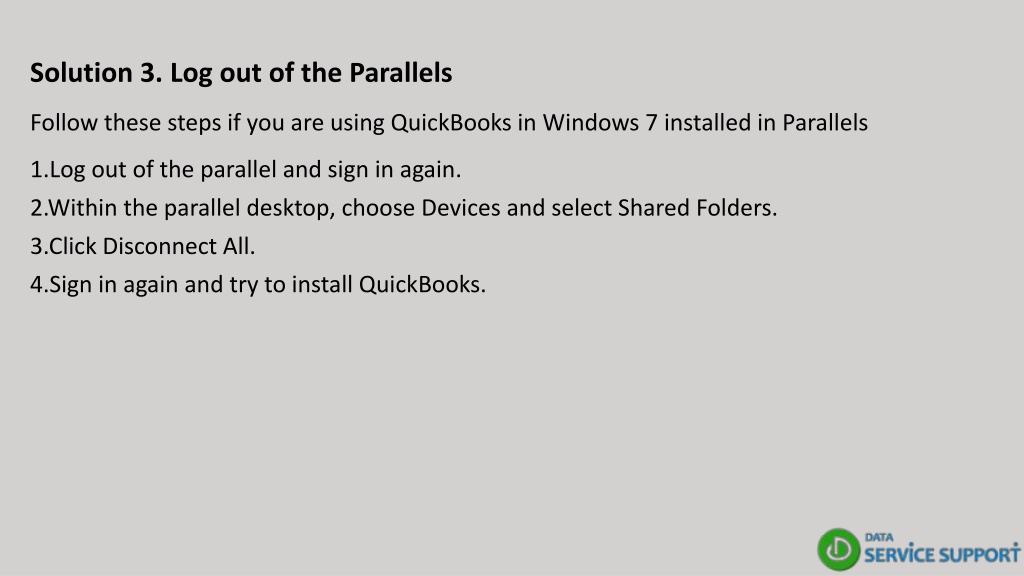Viewport: 1024px width, 576px height.
Task: Click QuickBooks in the intro sentence
Action: 451,123
